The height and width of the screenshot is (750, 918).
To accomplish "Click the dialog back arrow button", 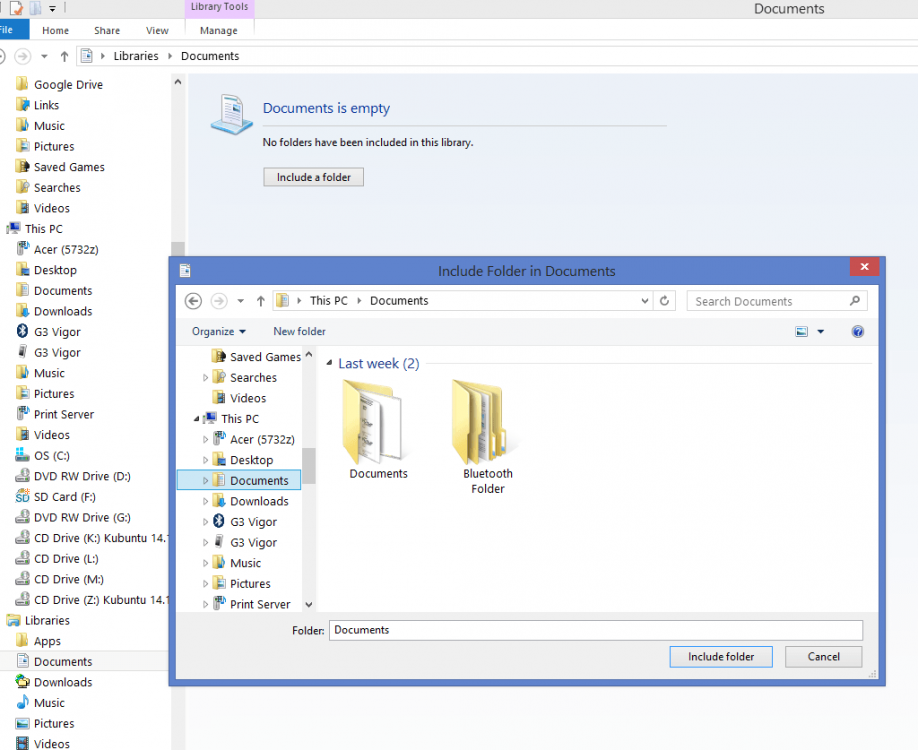I will (x=194, y=301).
